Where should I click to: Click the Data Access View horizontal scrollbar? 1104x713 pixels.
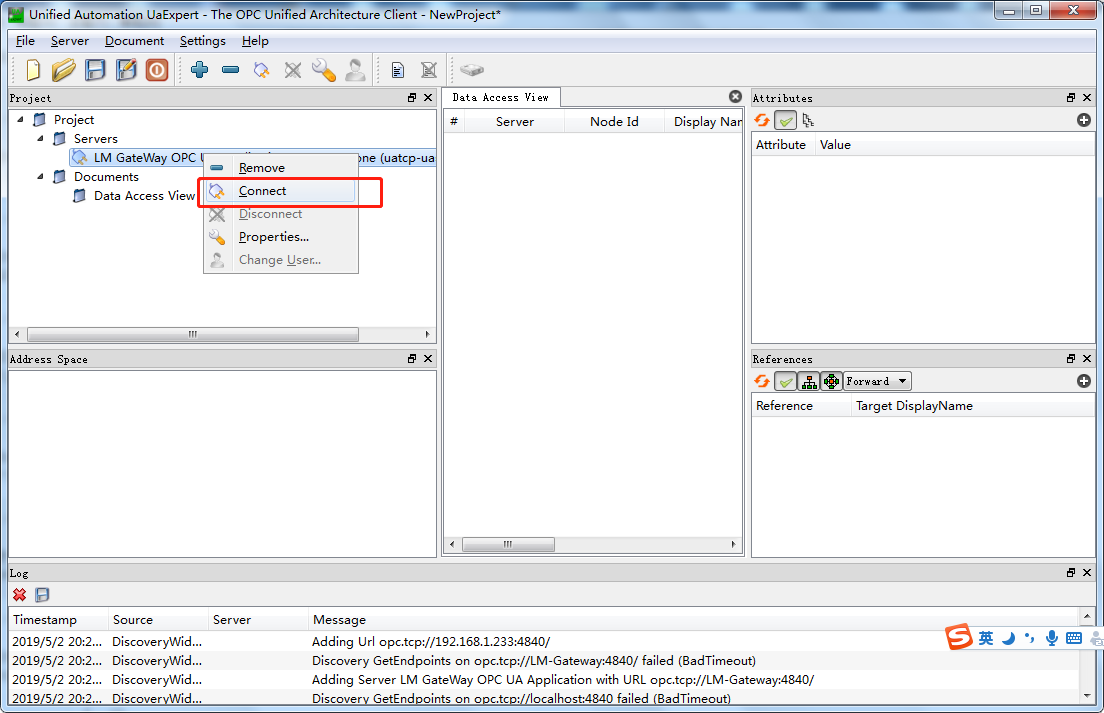coord(508,544)
